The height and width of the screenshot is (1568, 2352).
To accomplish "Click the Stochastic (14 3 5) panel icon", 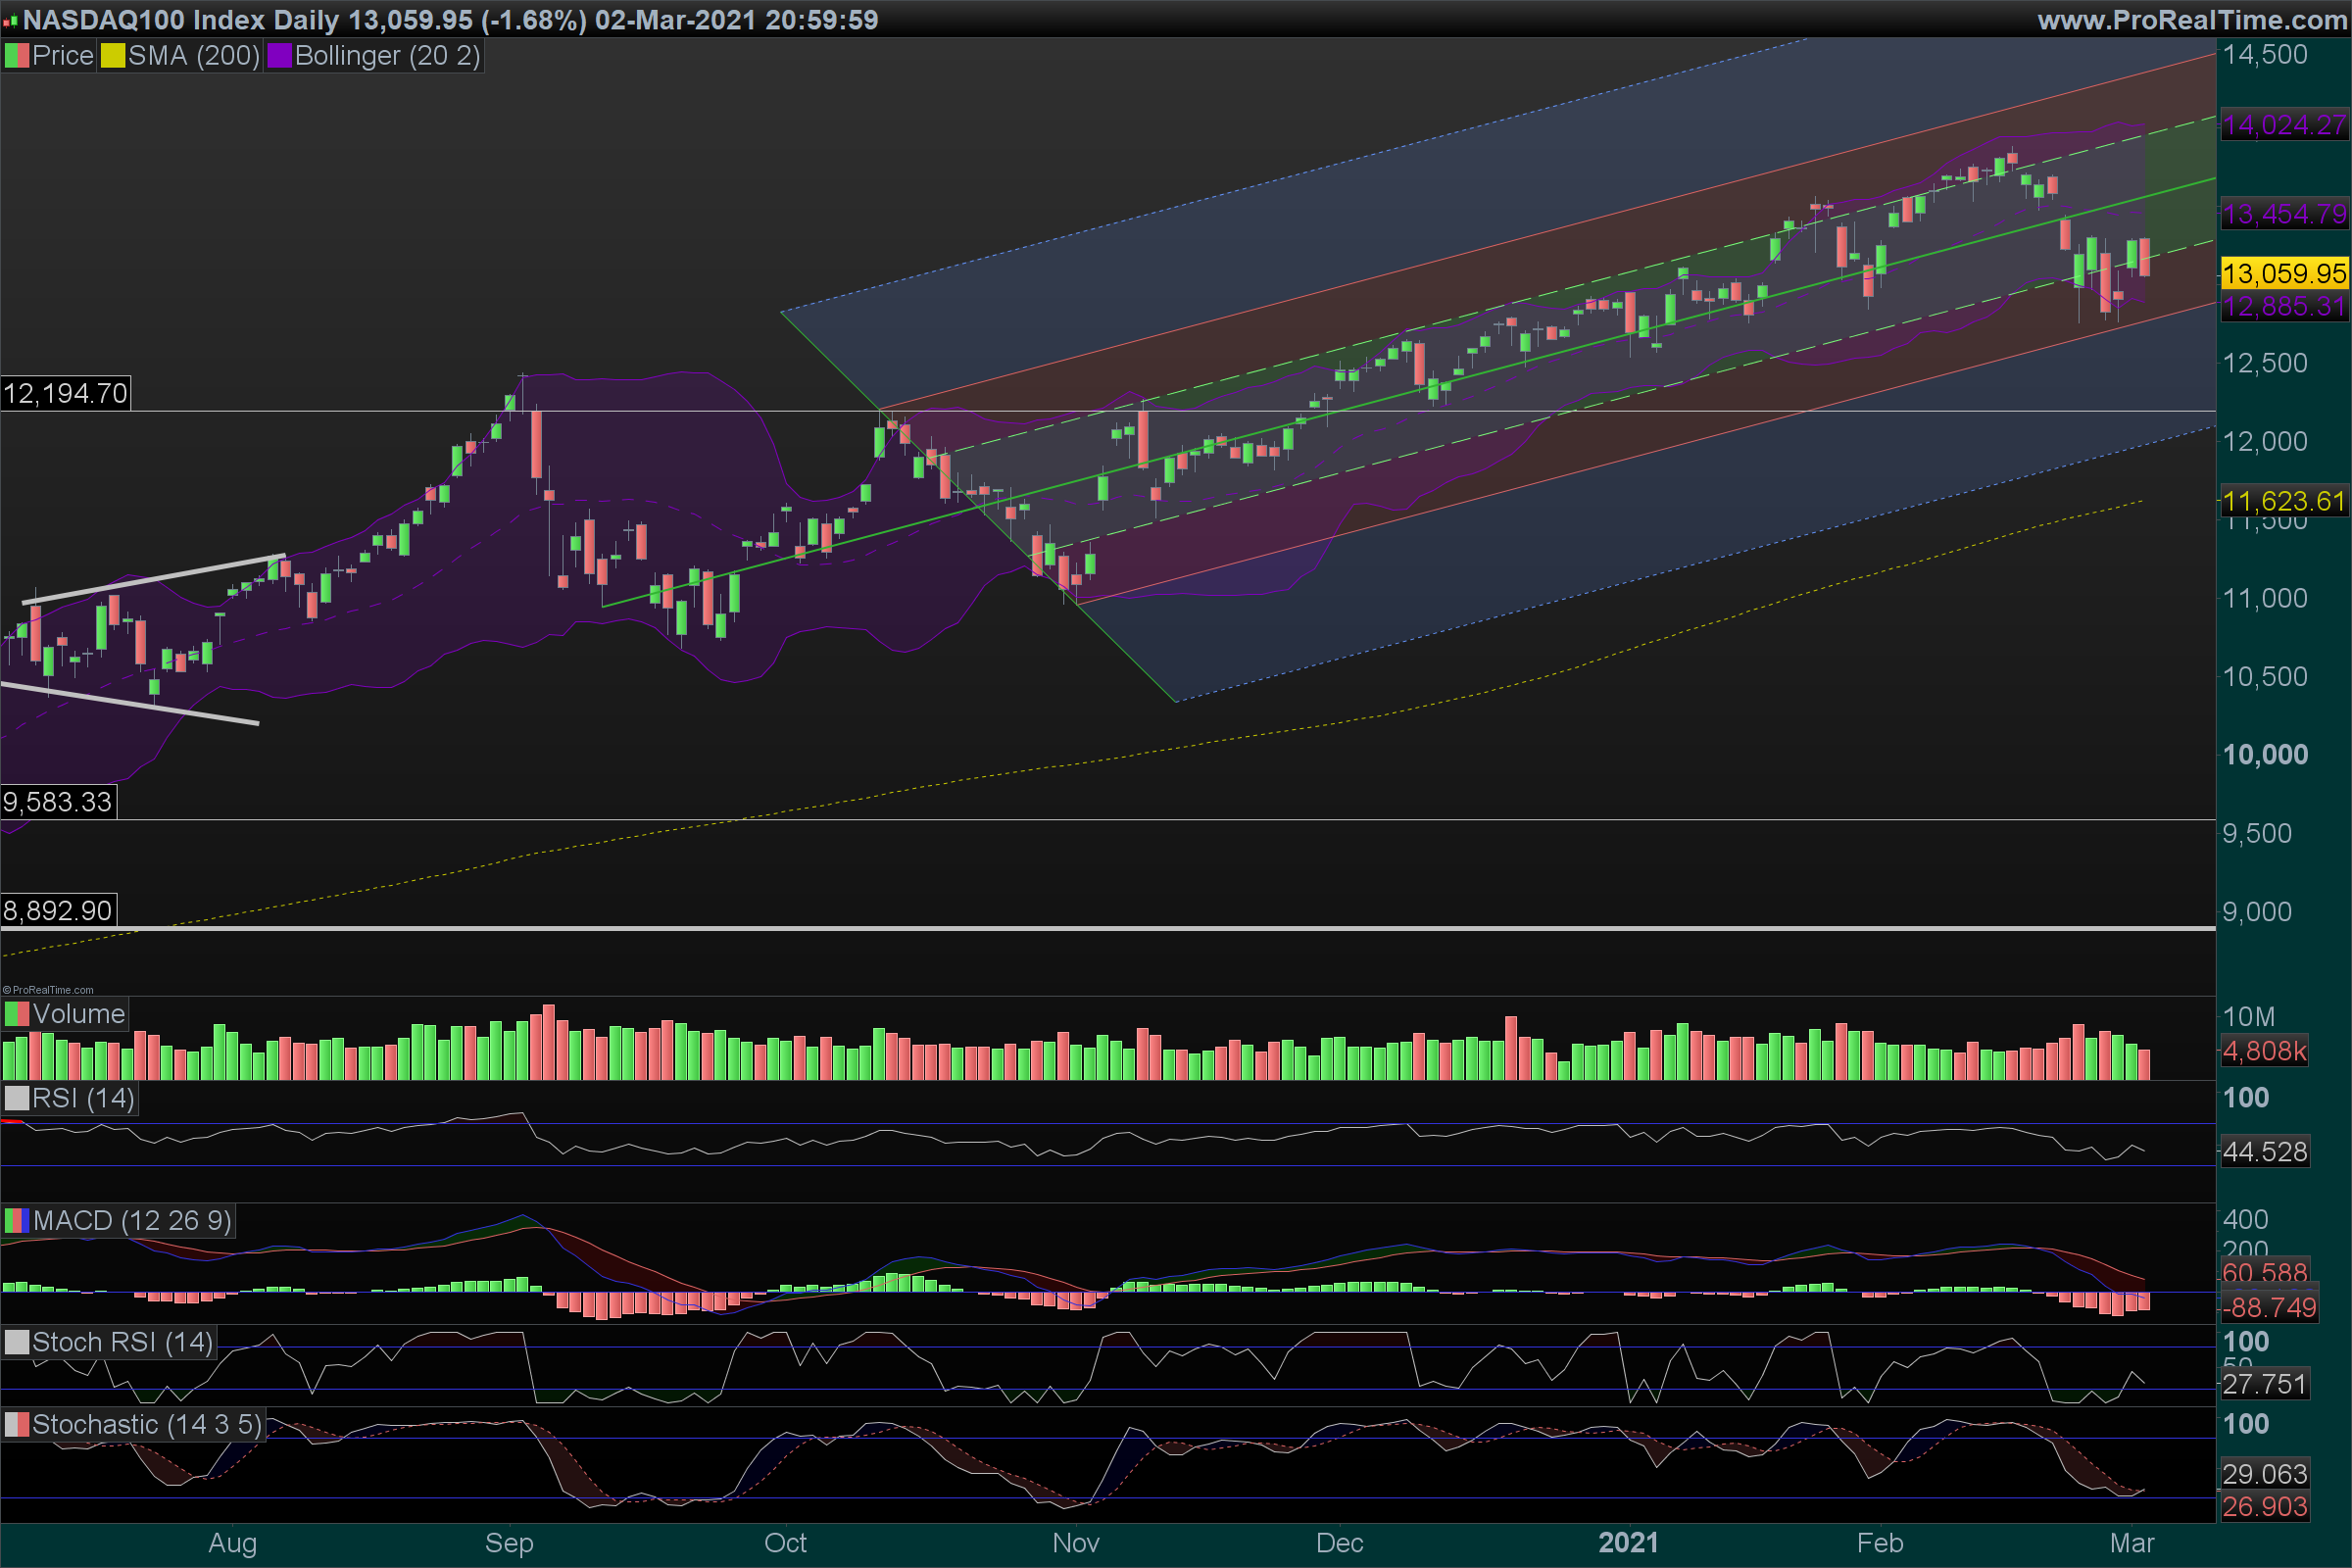I will click(x=17, y=1424).
